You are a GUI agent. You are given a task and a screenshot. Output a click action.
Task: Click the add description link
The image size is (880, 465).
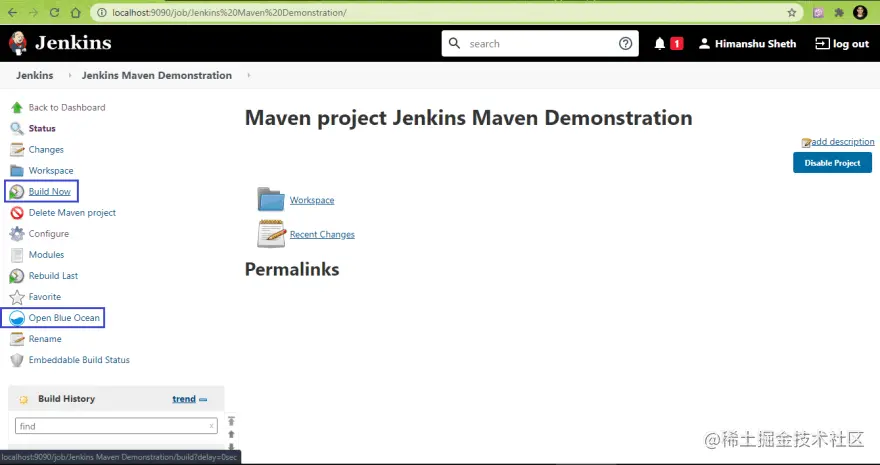(x=843, y=141)
